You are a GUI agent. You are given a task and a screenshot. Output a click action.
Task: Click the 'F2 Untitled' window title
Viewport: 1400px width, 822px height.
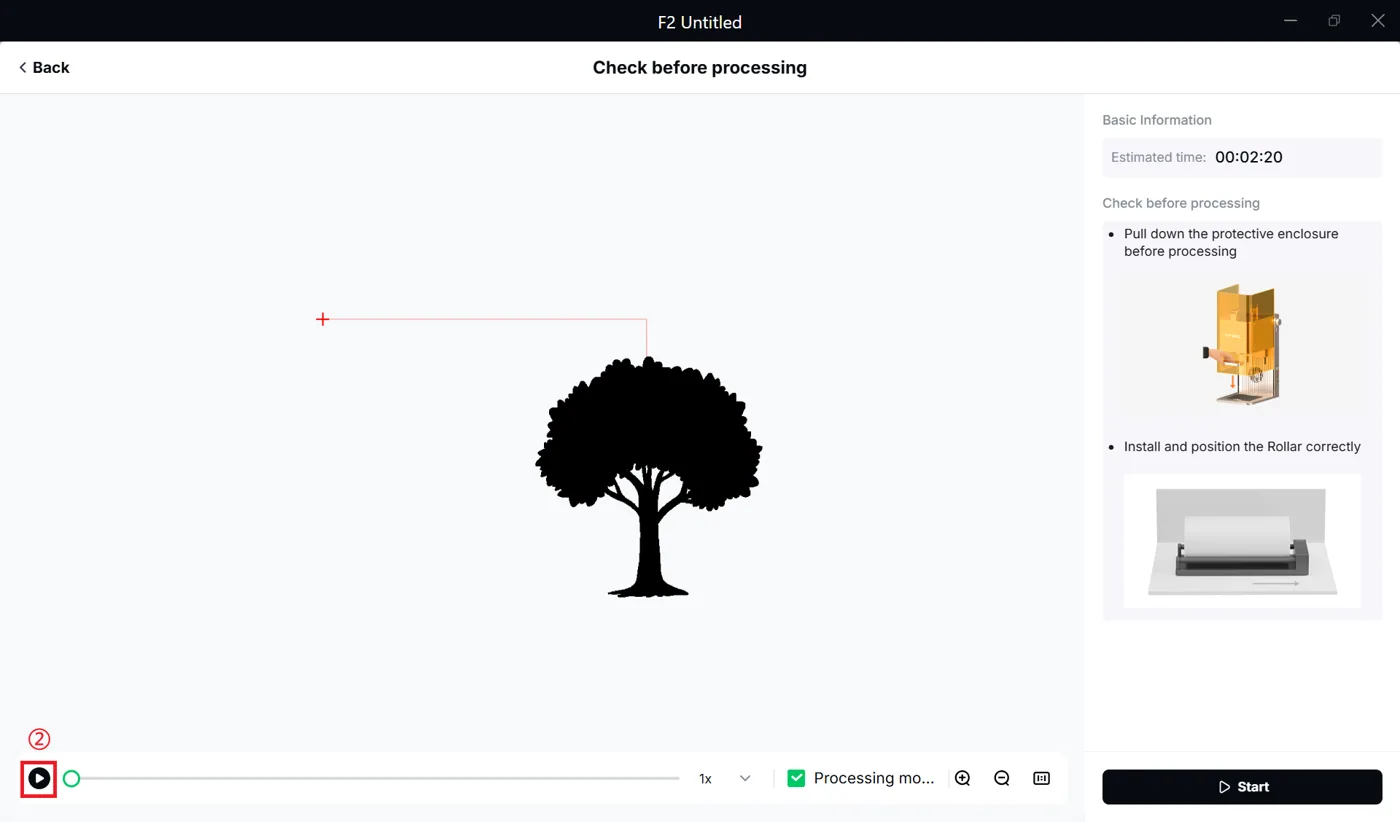[700, 22]
